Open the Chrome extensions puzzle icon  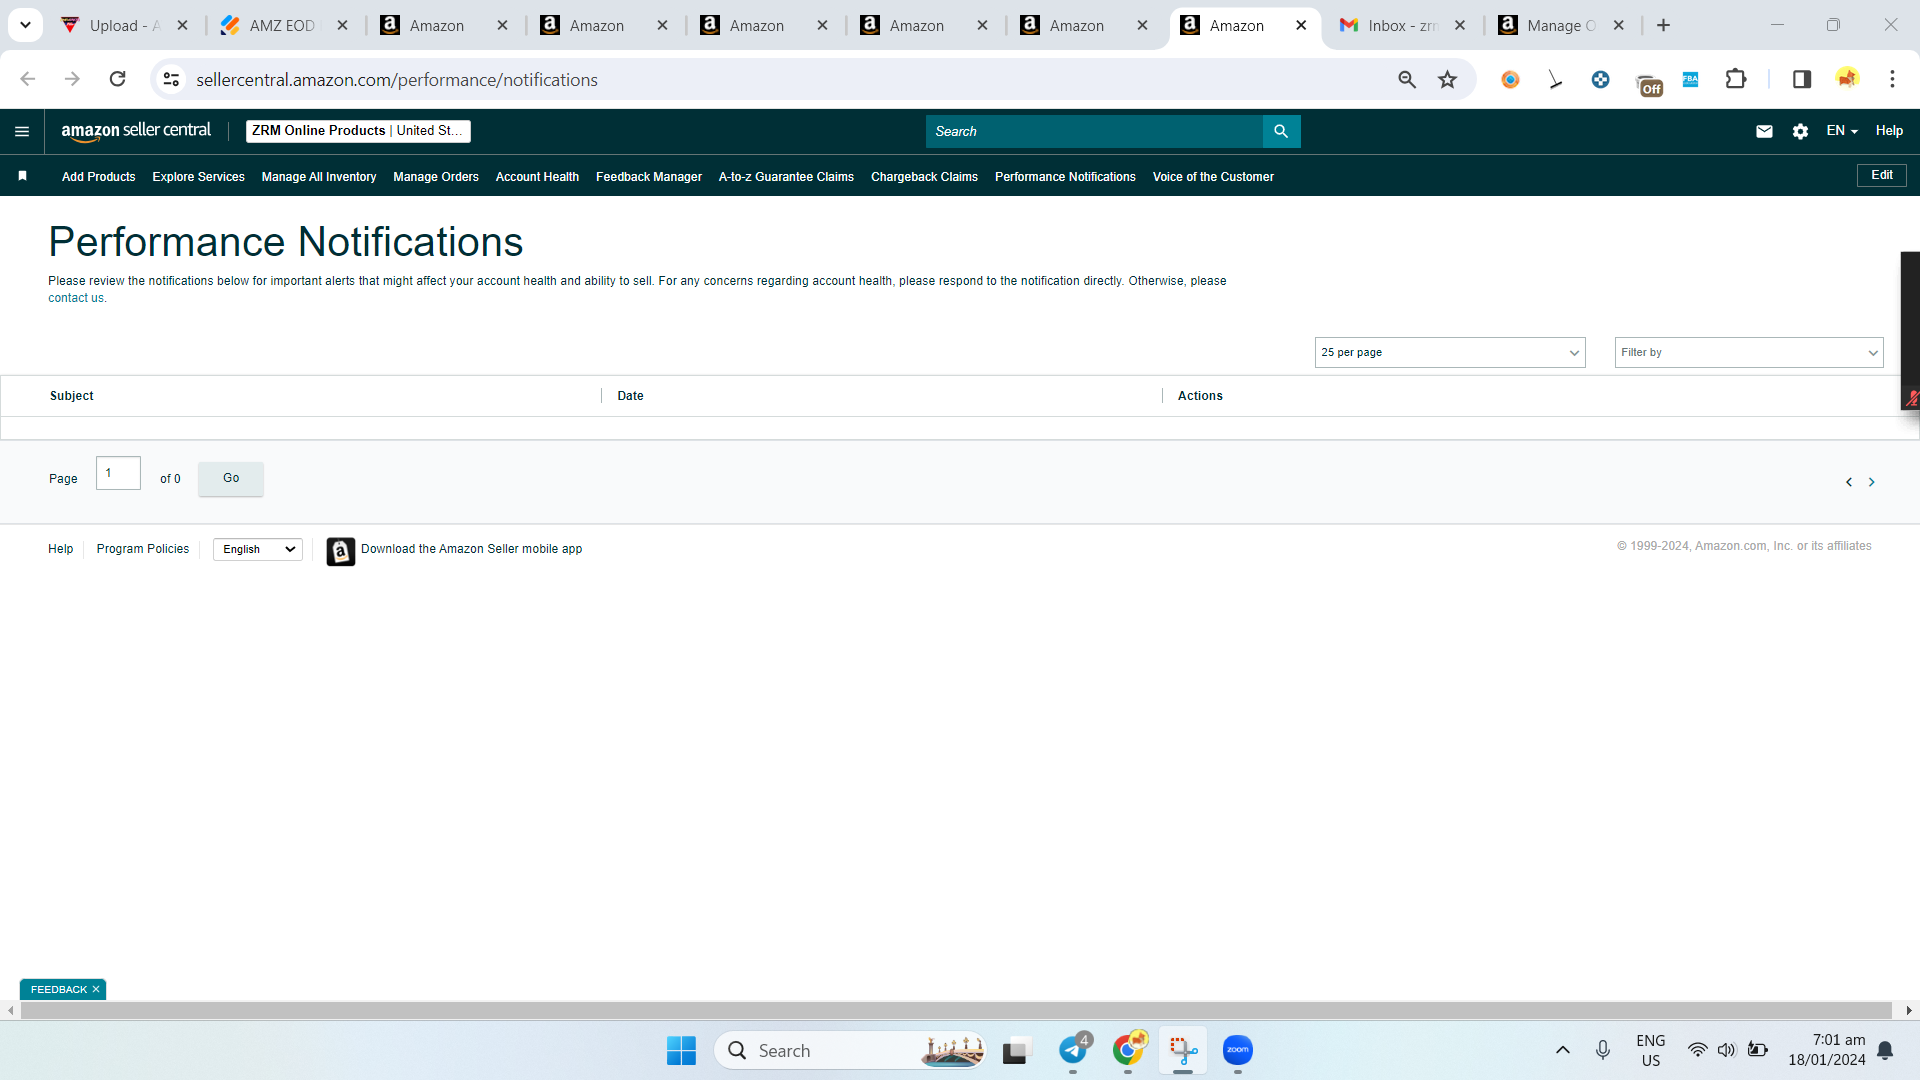[1736, 79]
